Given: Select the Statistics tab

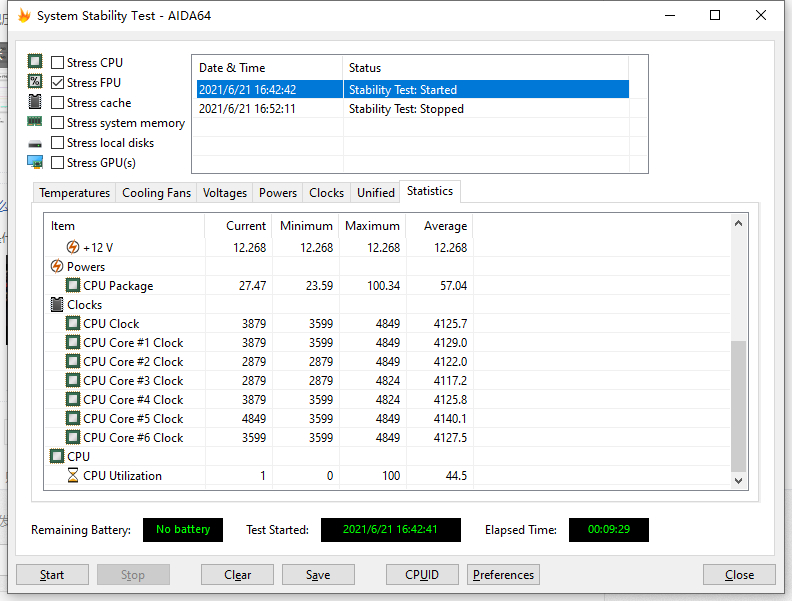Looking at the screenshot, I should (430, 191).
